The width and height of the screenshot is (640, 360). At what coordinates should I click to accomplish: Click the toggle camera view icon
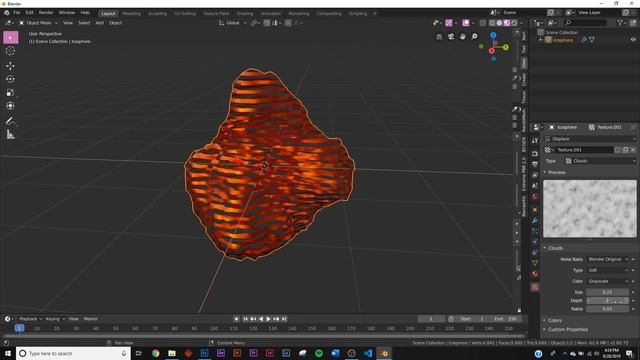451,37
